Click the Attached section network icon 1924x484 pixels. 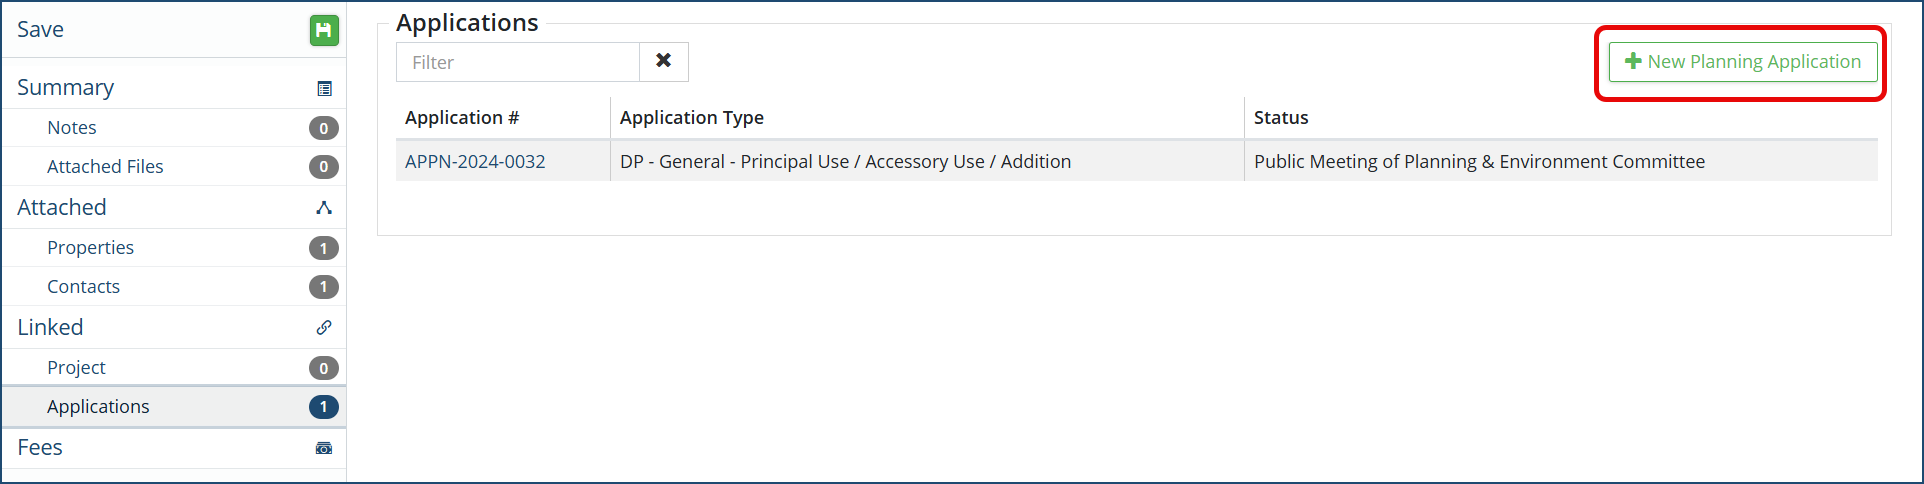point(324,208)
